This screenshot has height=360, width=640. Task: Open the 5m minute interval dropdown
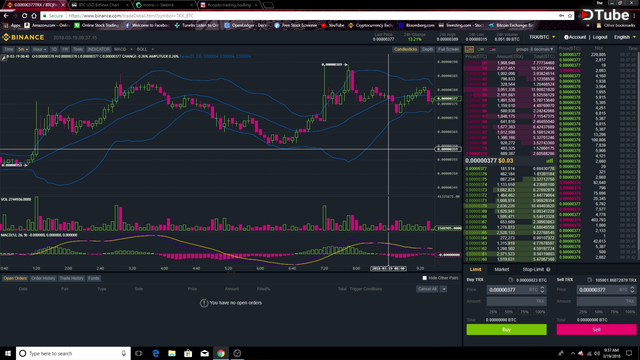pos(23,49)
